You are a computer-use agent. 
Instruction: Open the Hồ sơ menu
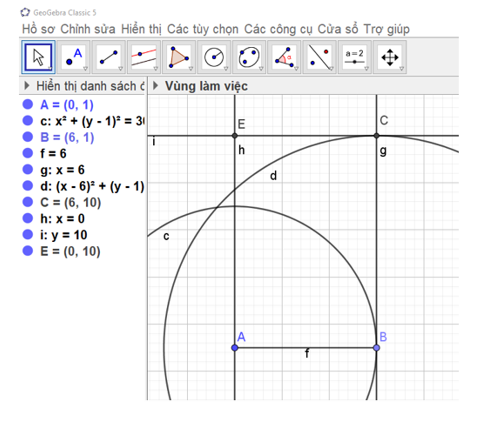(x=38, y=29)
